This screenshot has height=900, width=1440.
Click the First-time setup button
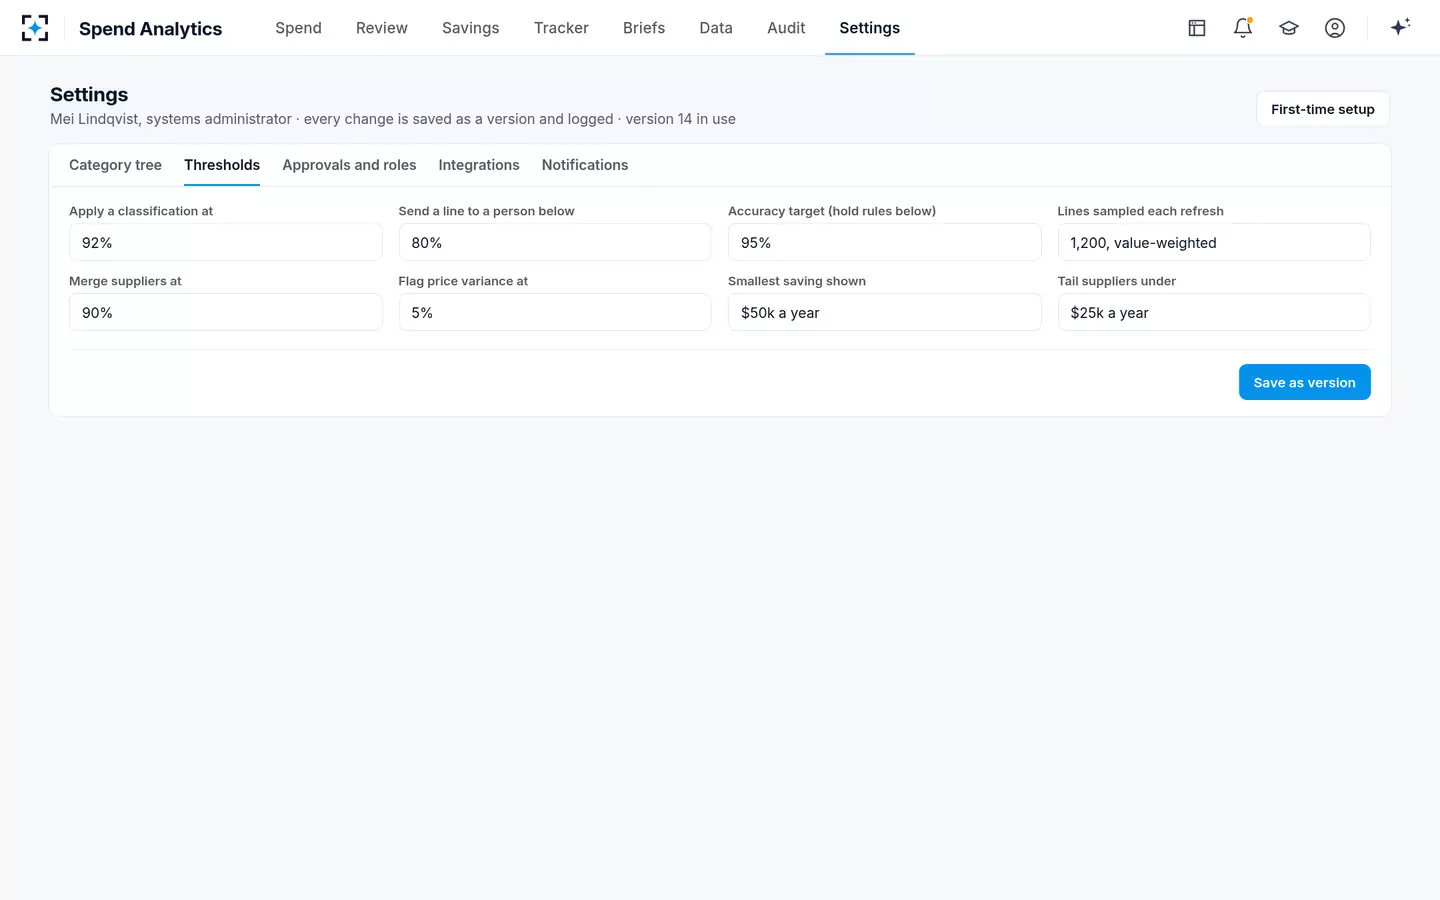tap(1323, 109)
